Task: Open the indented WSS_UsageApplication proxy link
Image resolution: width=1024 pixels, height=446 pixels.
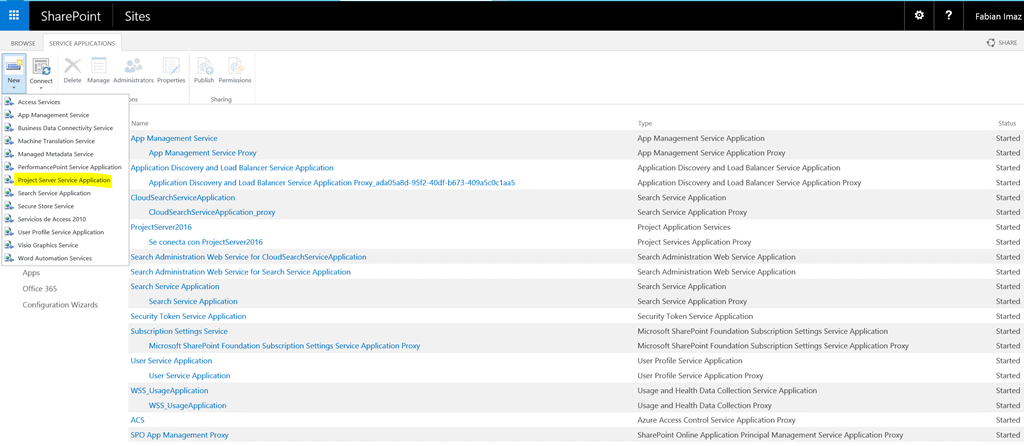Action: [187, 406]
